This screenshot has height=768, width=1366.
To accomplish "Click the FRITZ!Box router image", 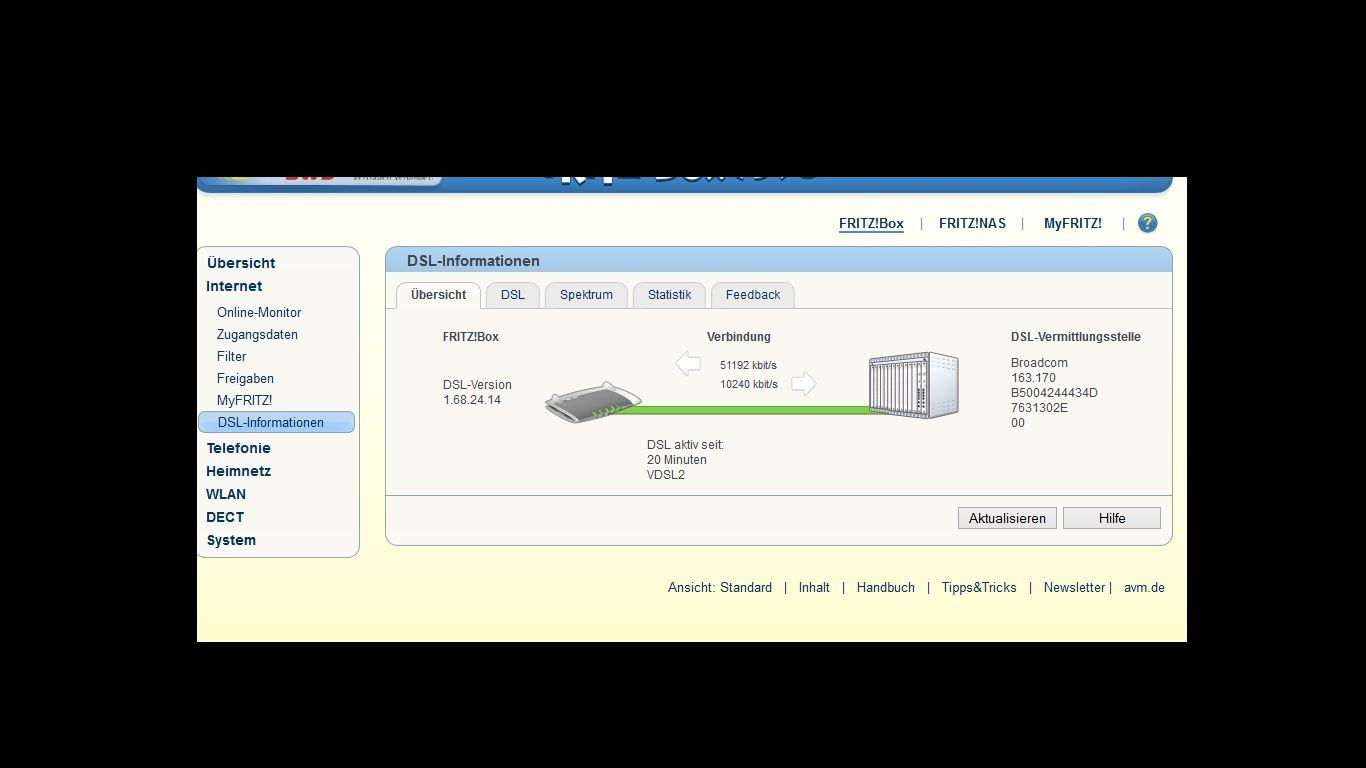I will pyautogui.click(x=593, y=402).
